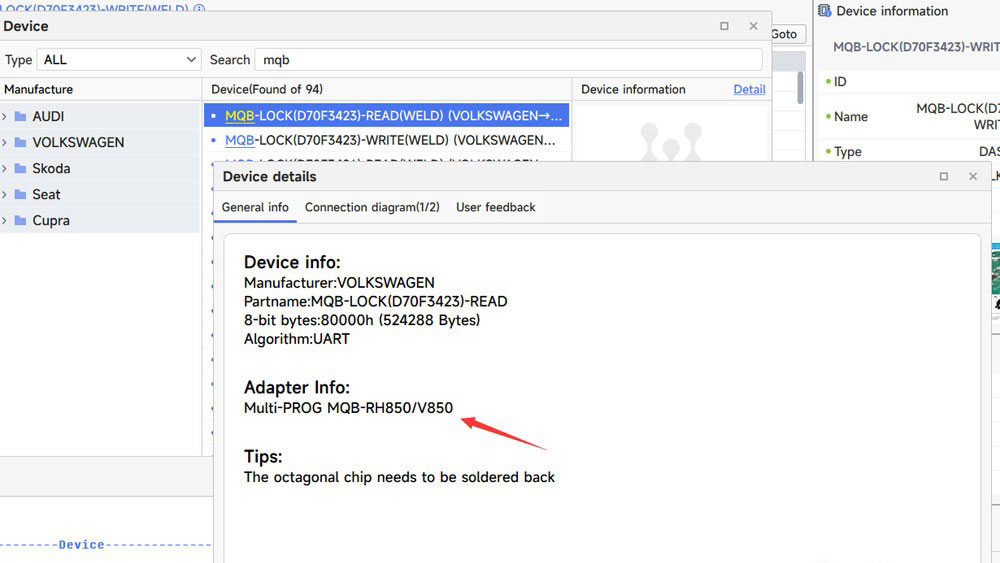Click the Device information panel icon
The height and width of the screenshot is (563, 1000).
click(x=824, y=11)
